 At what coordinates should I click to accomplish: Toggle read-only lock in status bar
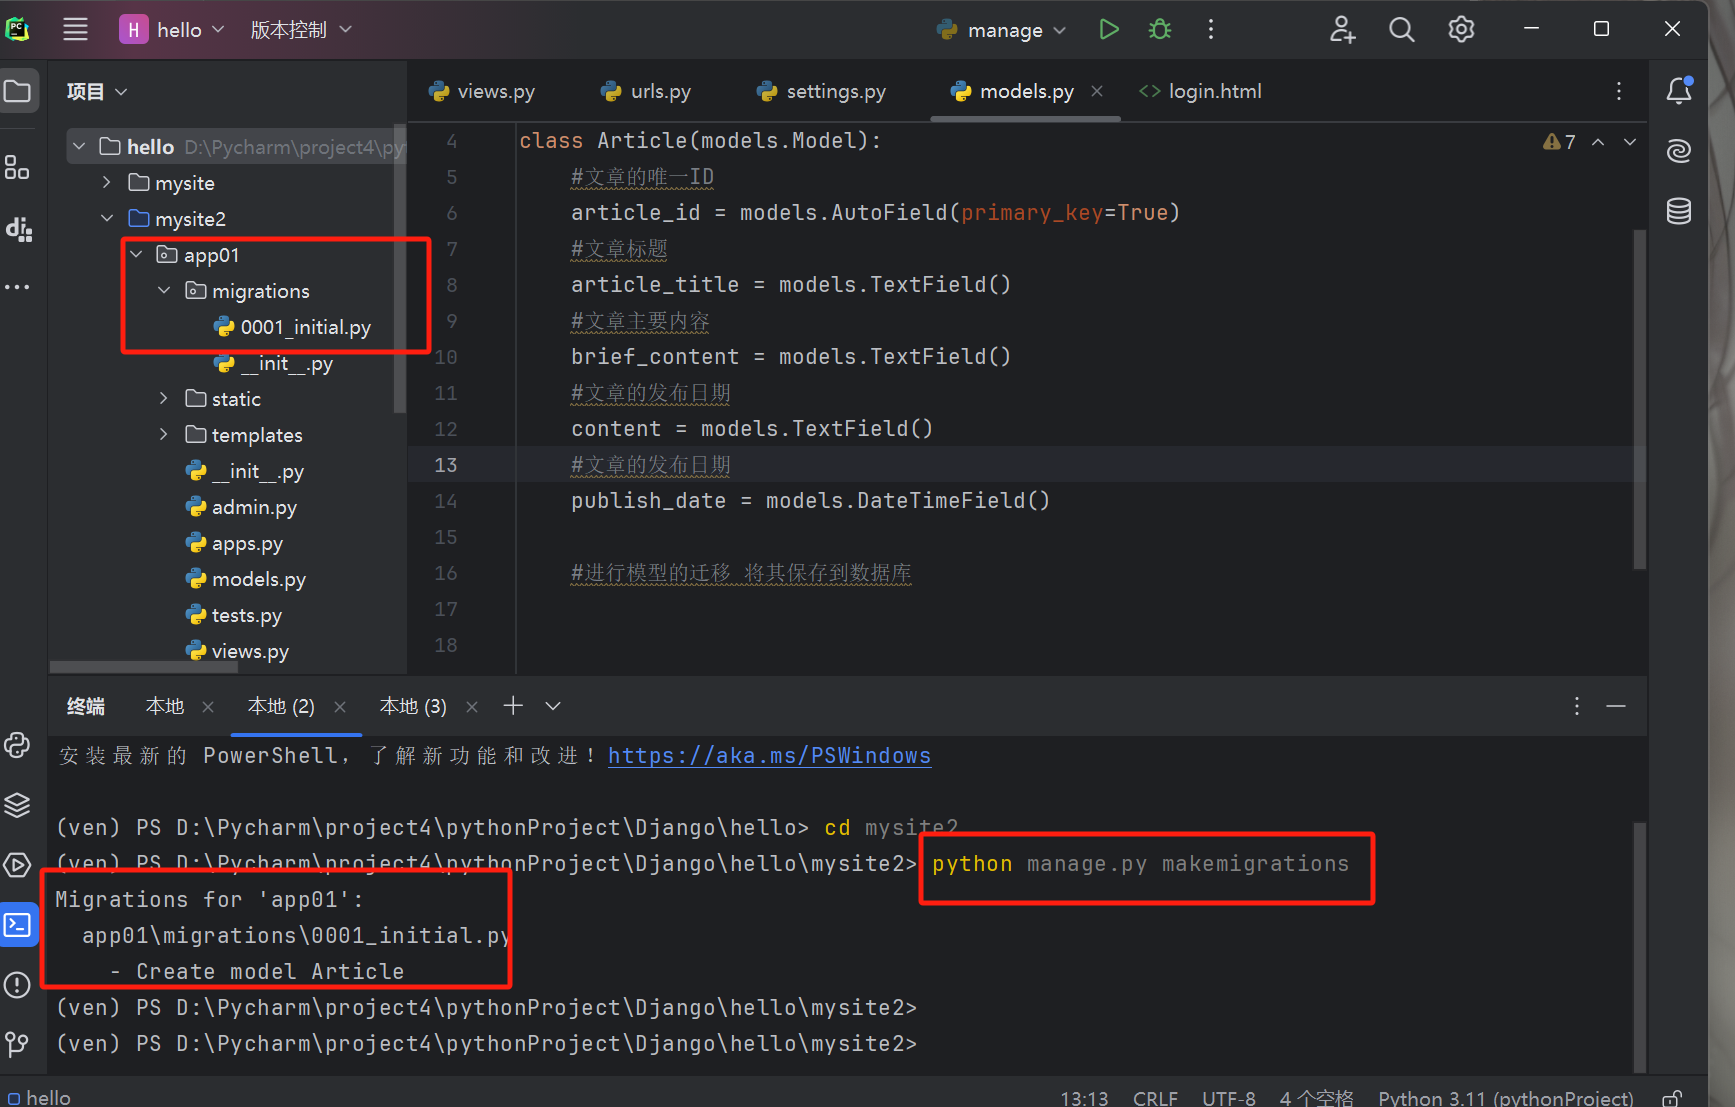point(1672,1098)
